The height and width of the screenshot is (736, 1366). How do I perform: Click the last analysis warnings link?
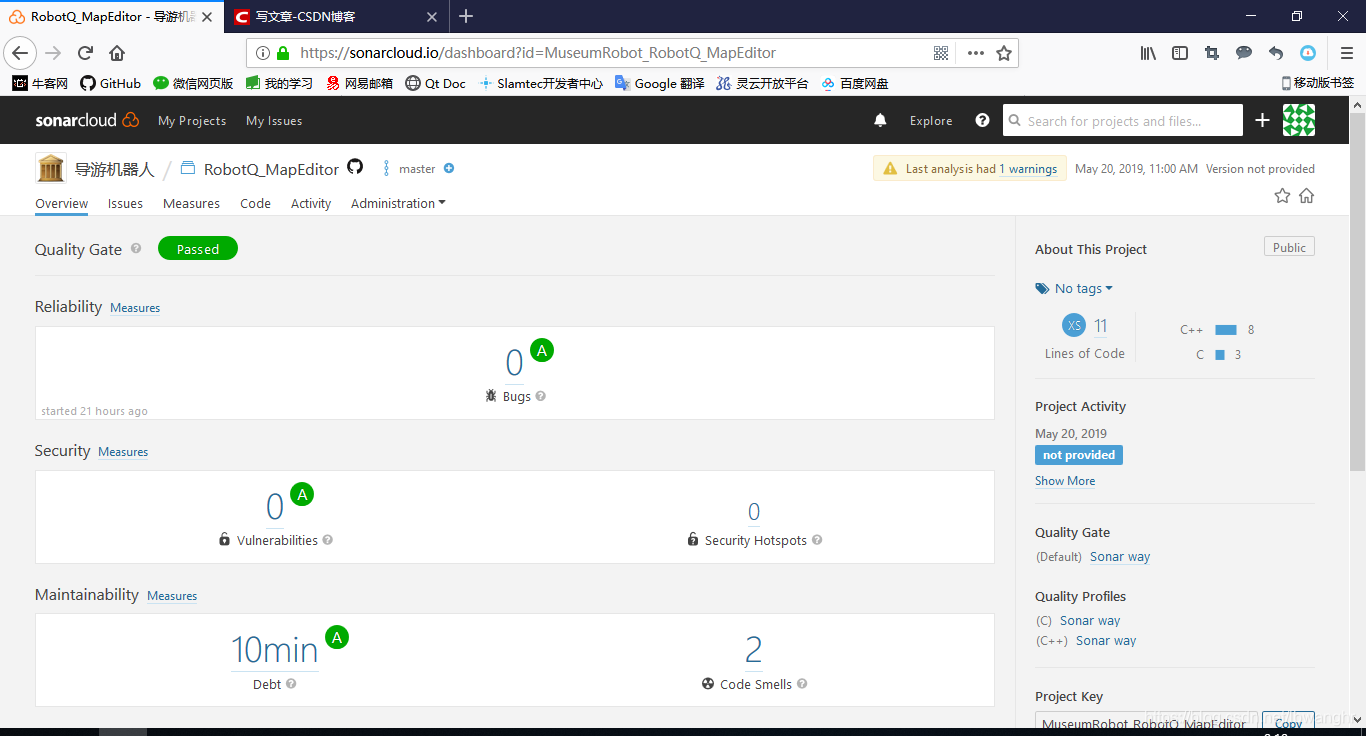tap(1028, 169)
